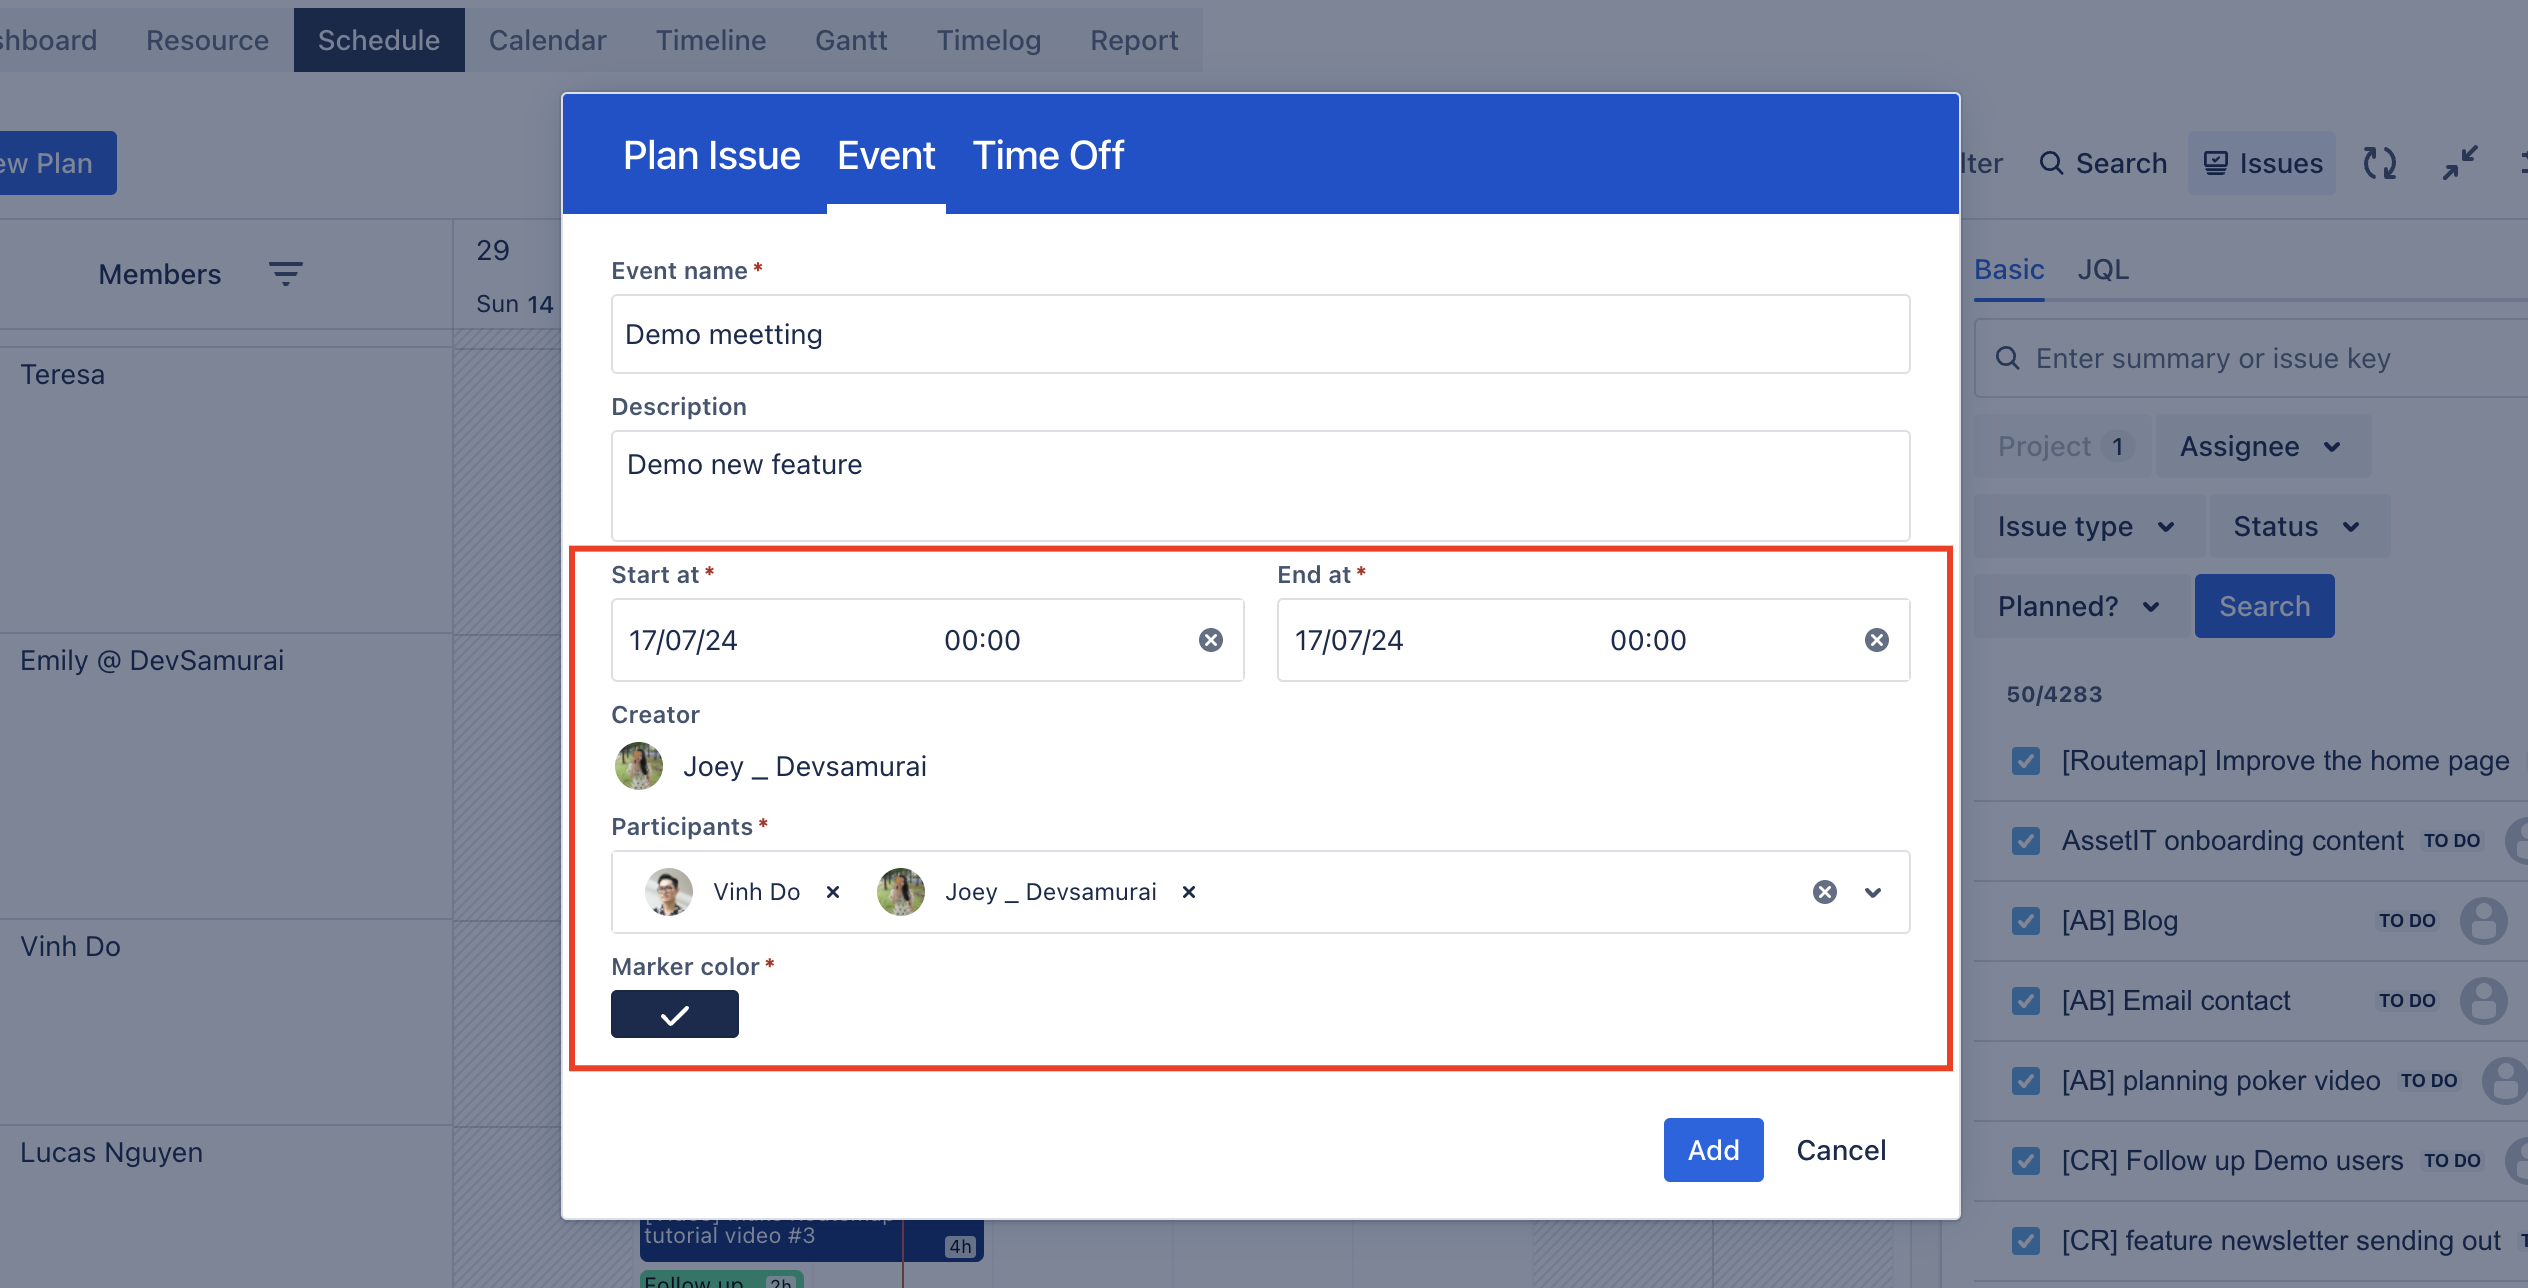Clear the Start at date field
This screenshot has width=2528, height=1288.
pos(1210,640)
